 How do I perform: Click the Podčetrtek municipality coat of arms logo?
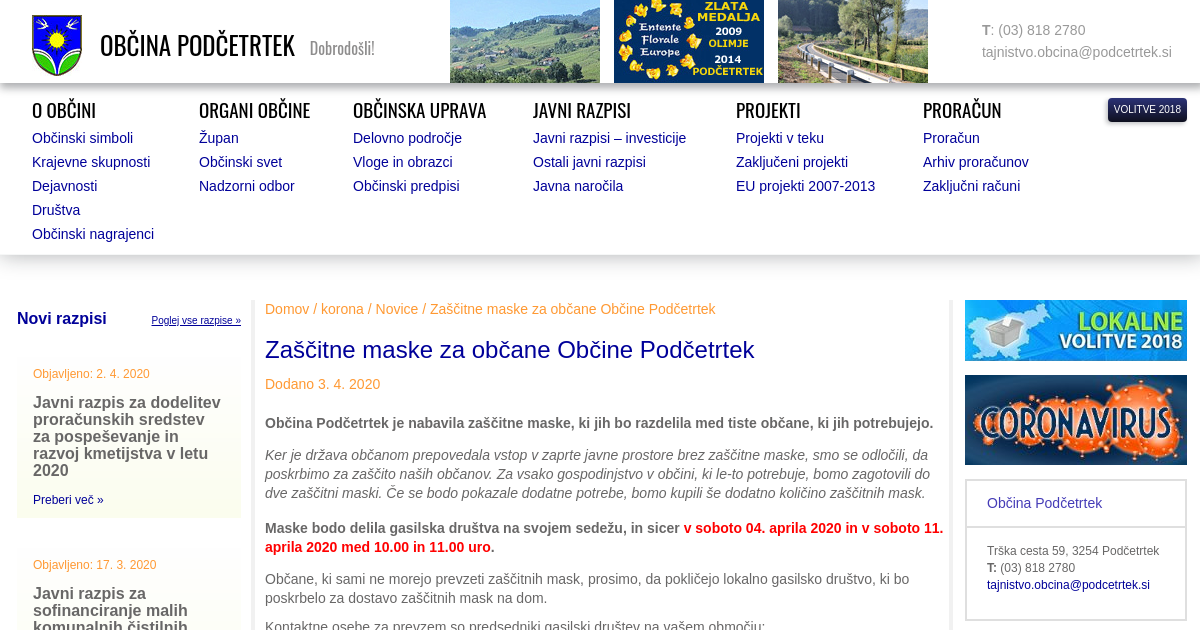pos(57,45)
